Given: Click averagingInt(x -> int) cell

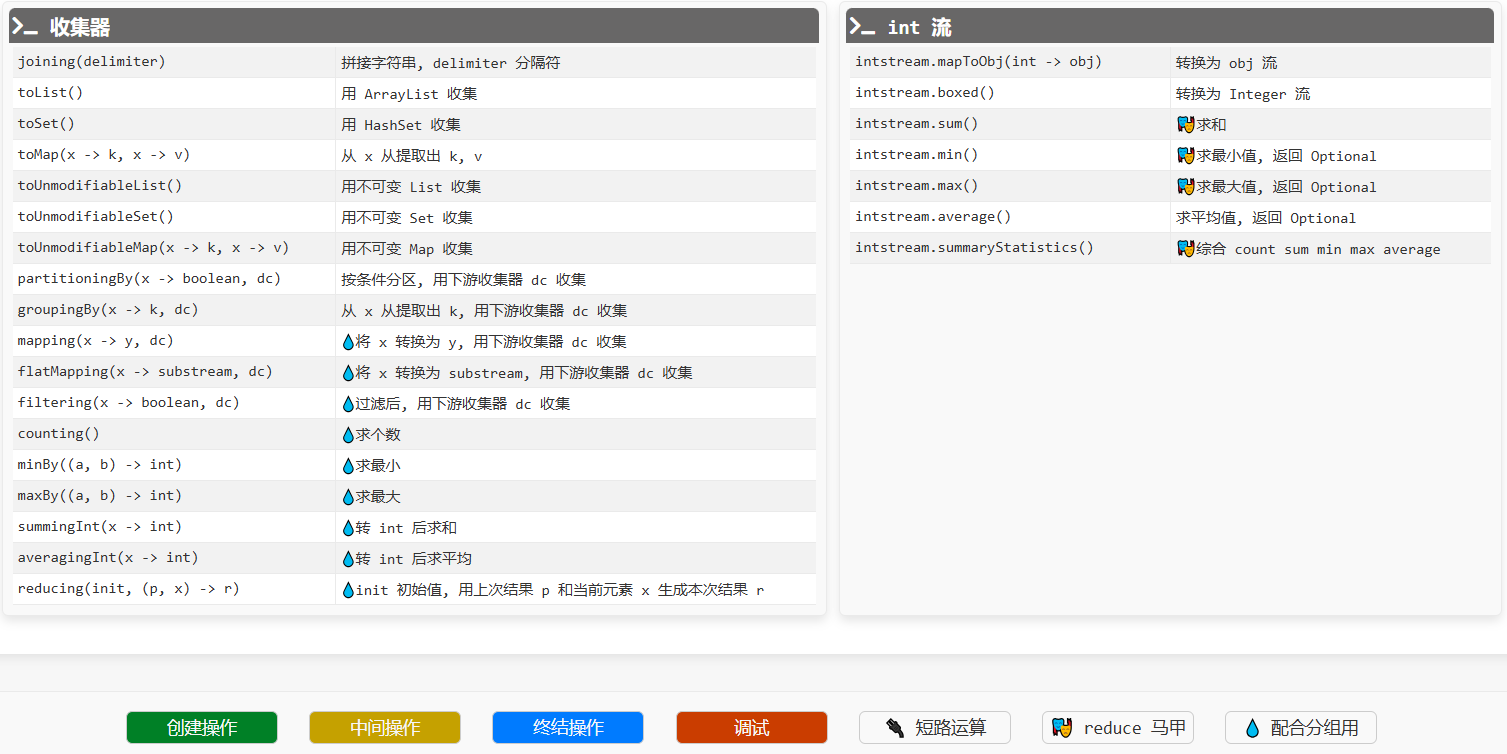Looking at the screenshot, I should tap(174, 558).
